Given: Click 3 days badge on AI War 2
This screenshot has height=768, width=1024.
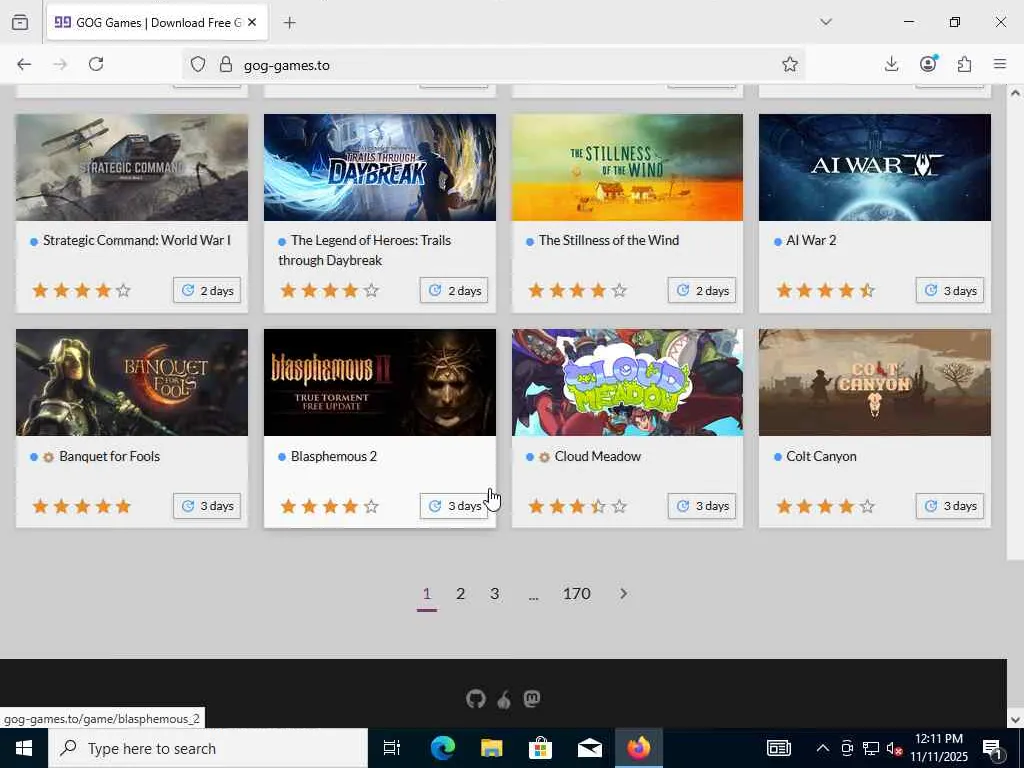Looking at the screenshot, I should pyautogui.click(x=950, y=291).
